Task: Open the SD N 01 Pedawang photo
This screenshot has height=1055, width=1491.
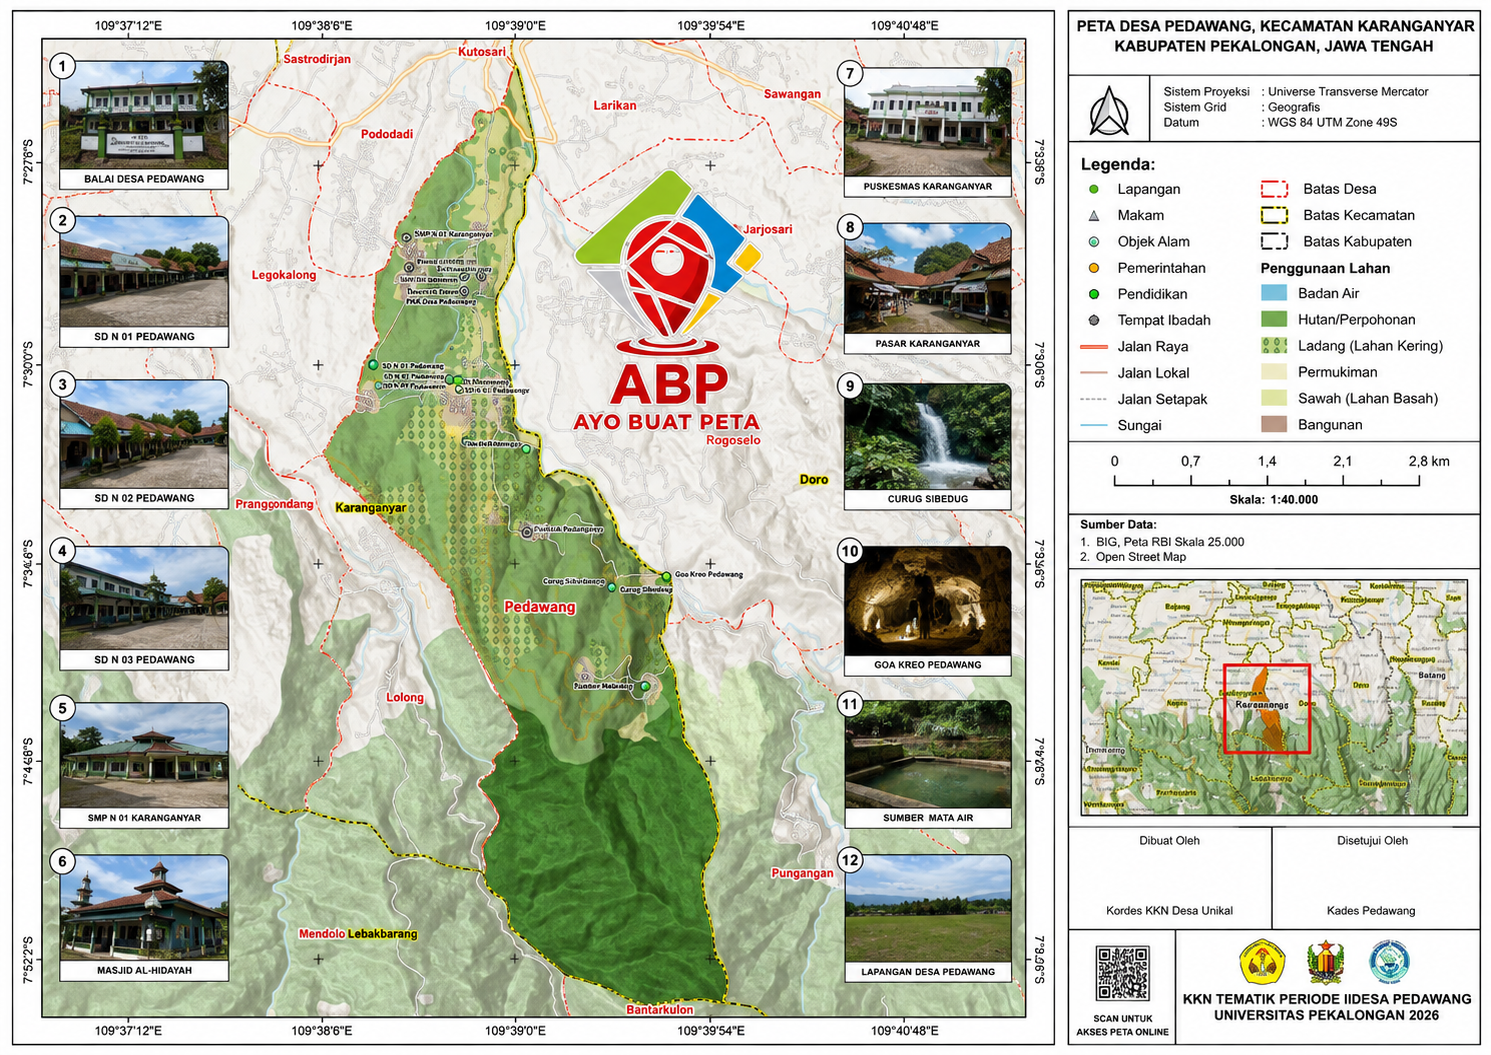Action: coord(144,272)
